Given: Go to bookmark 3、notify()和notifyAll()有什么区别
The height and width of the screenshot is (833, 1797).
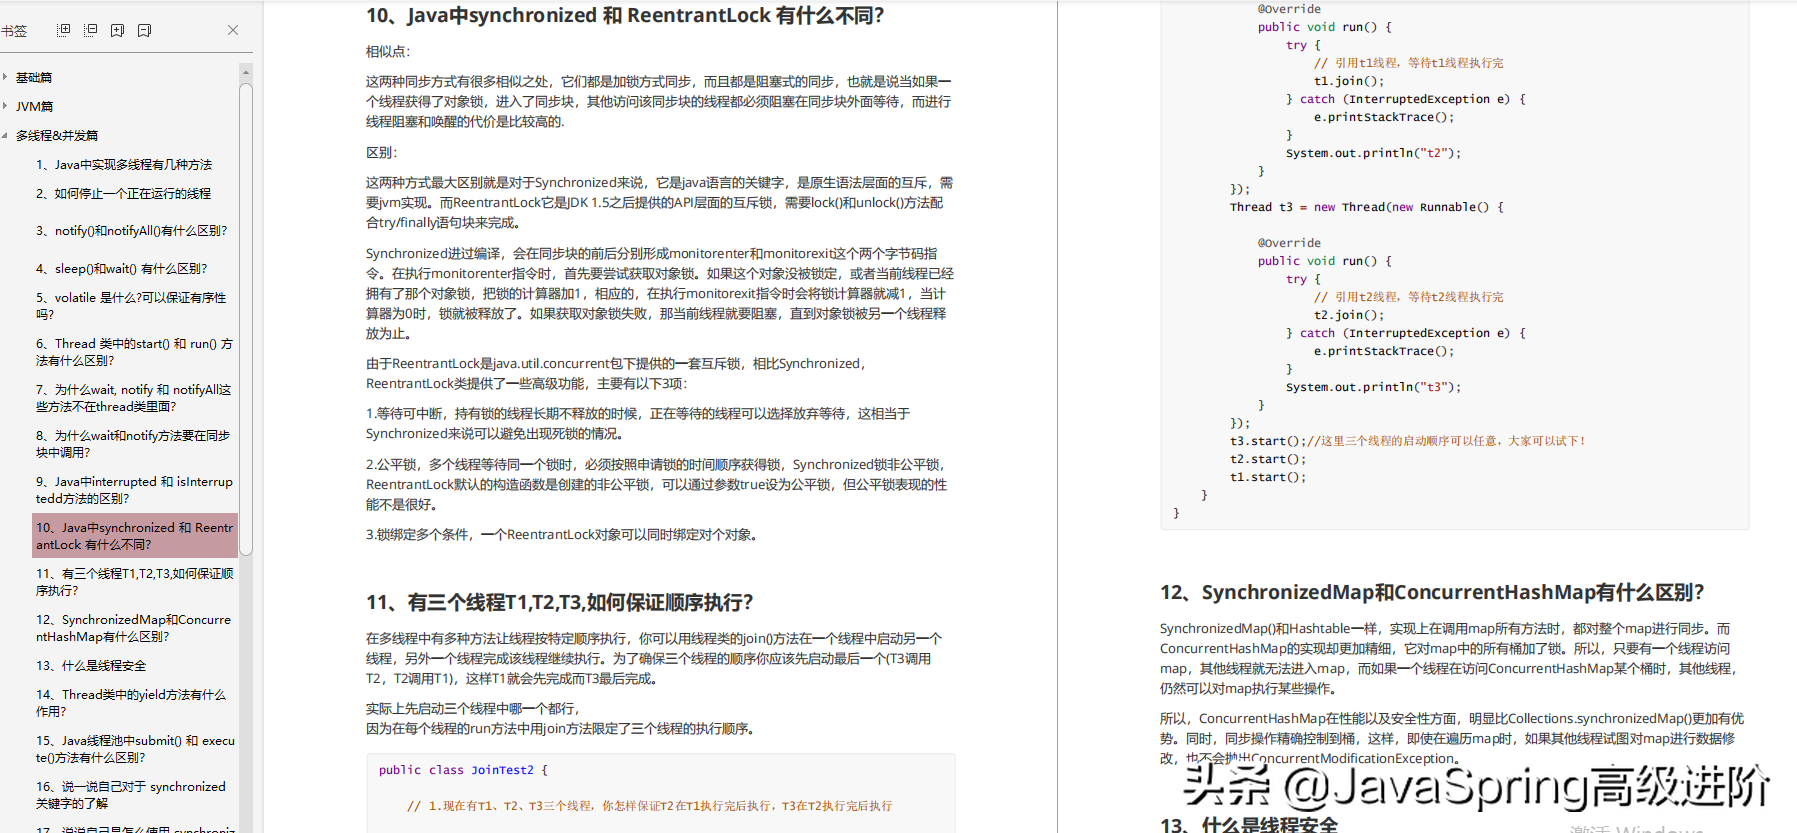Looking at the screenshot, I should click(132, 230).
